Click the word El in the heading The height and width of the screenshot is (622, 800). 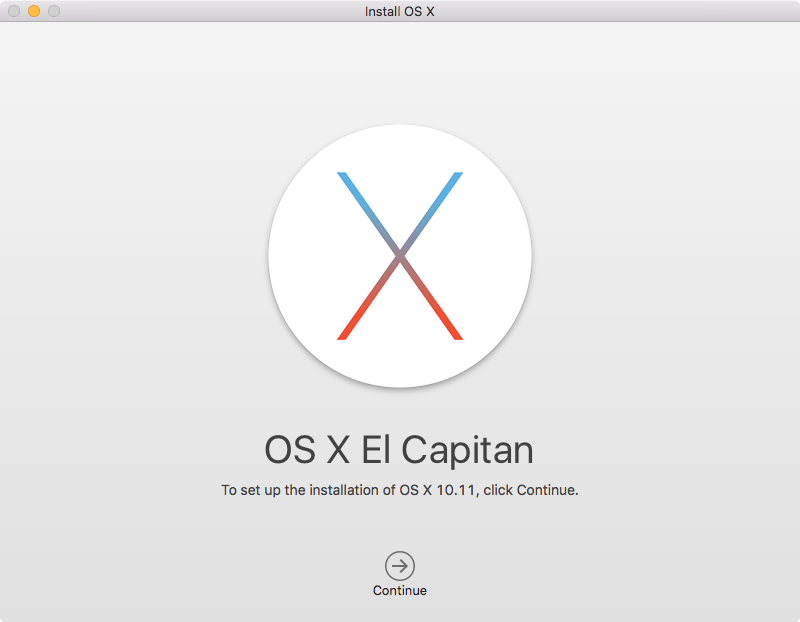click(374, 450)
